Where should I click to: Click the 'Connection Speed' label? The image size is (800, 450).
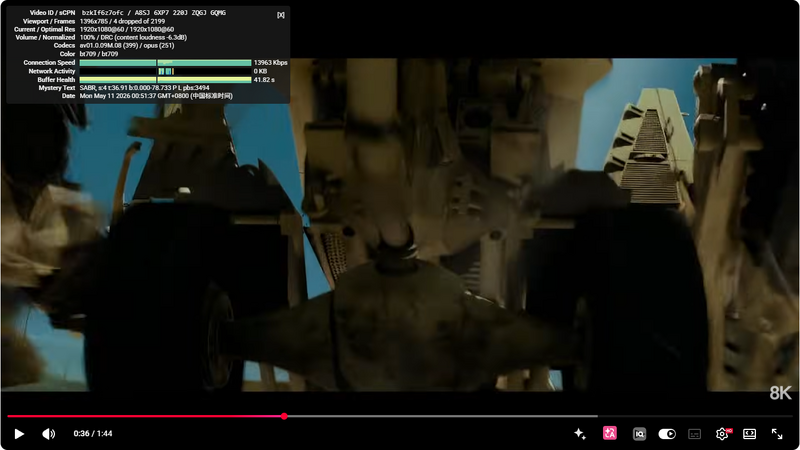49,63
